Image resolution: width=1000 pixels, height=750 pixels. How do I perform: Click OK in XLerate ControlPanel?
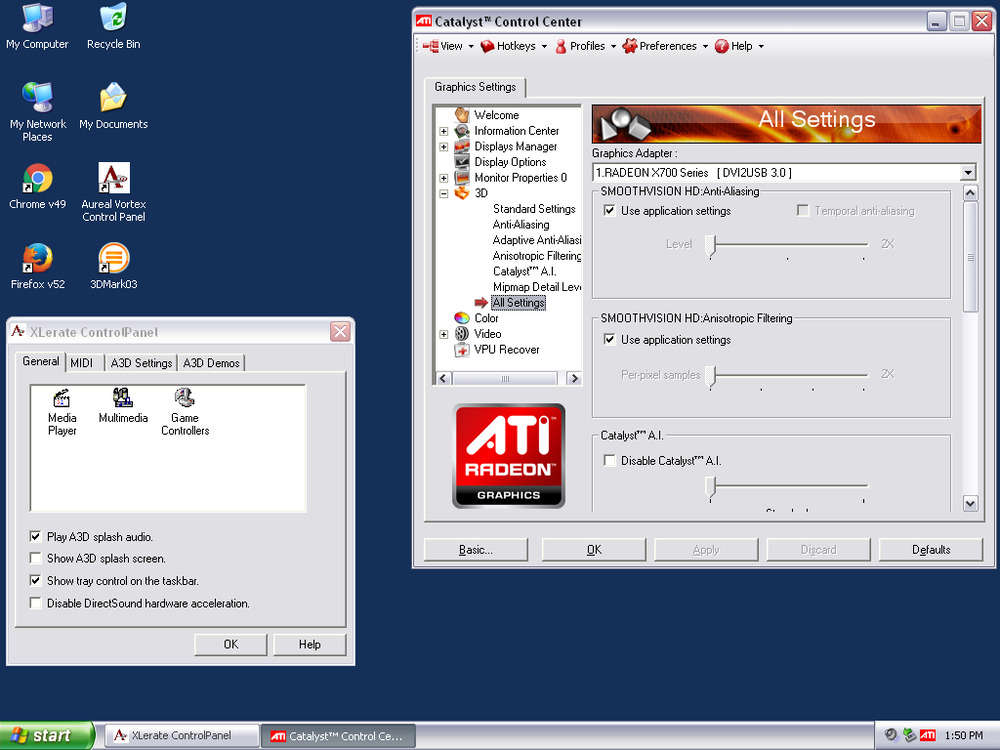pyautogui.click(x=231, y=644)
